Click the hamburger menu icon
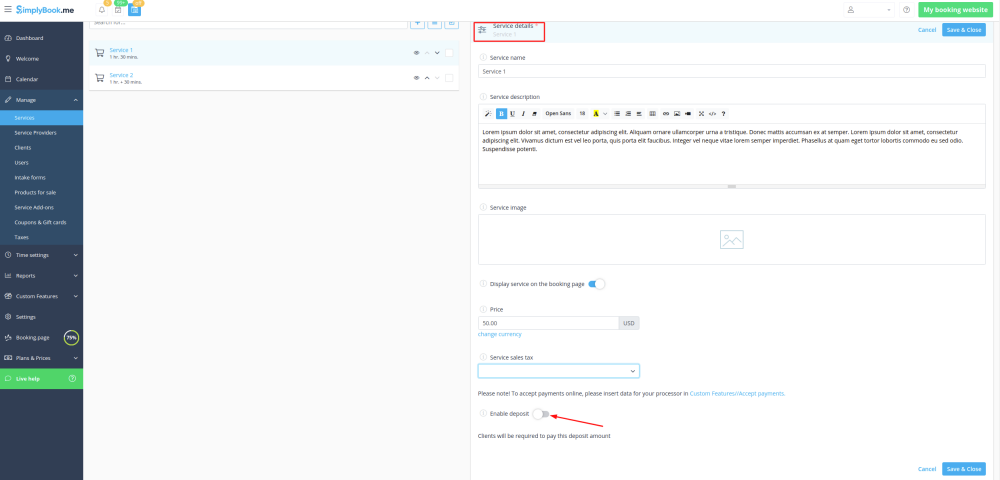Viewport: 1000px width, 480px height. click(x=8, y=9)
